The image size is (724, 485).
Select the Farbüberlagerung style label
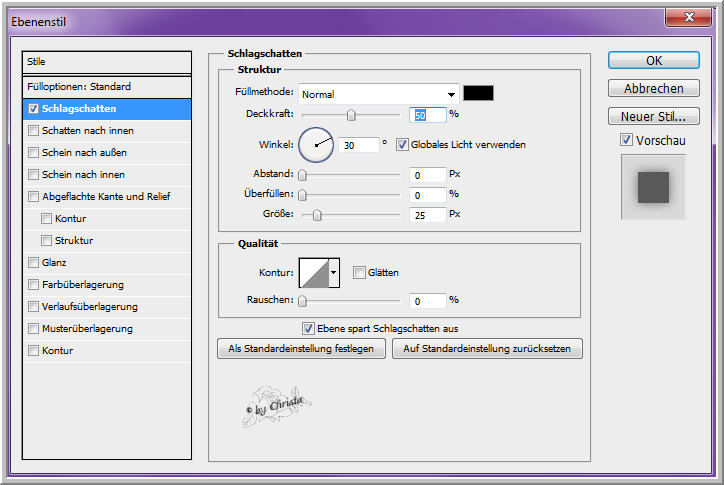point(83,285)
